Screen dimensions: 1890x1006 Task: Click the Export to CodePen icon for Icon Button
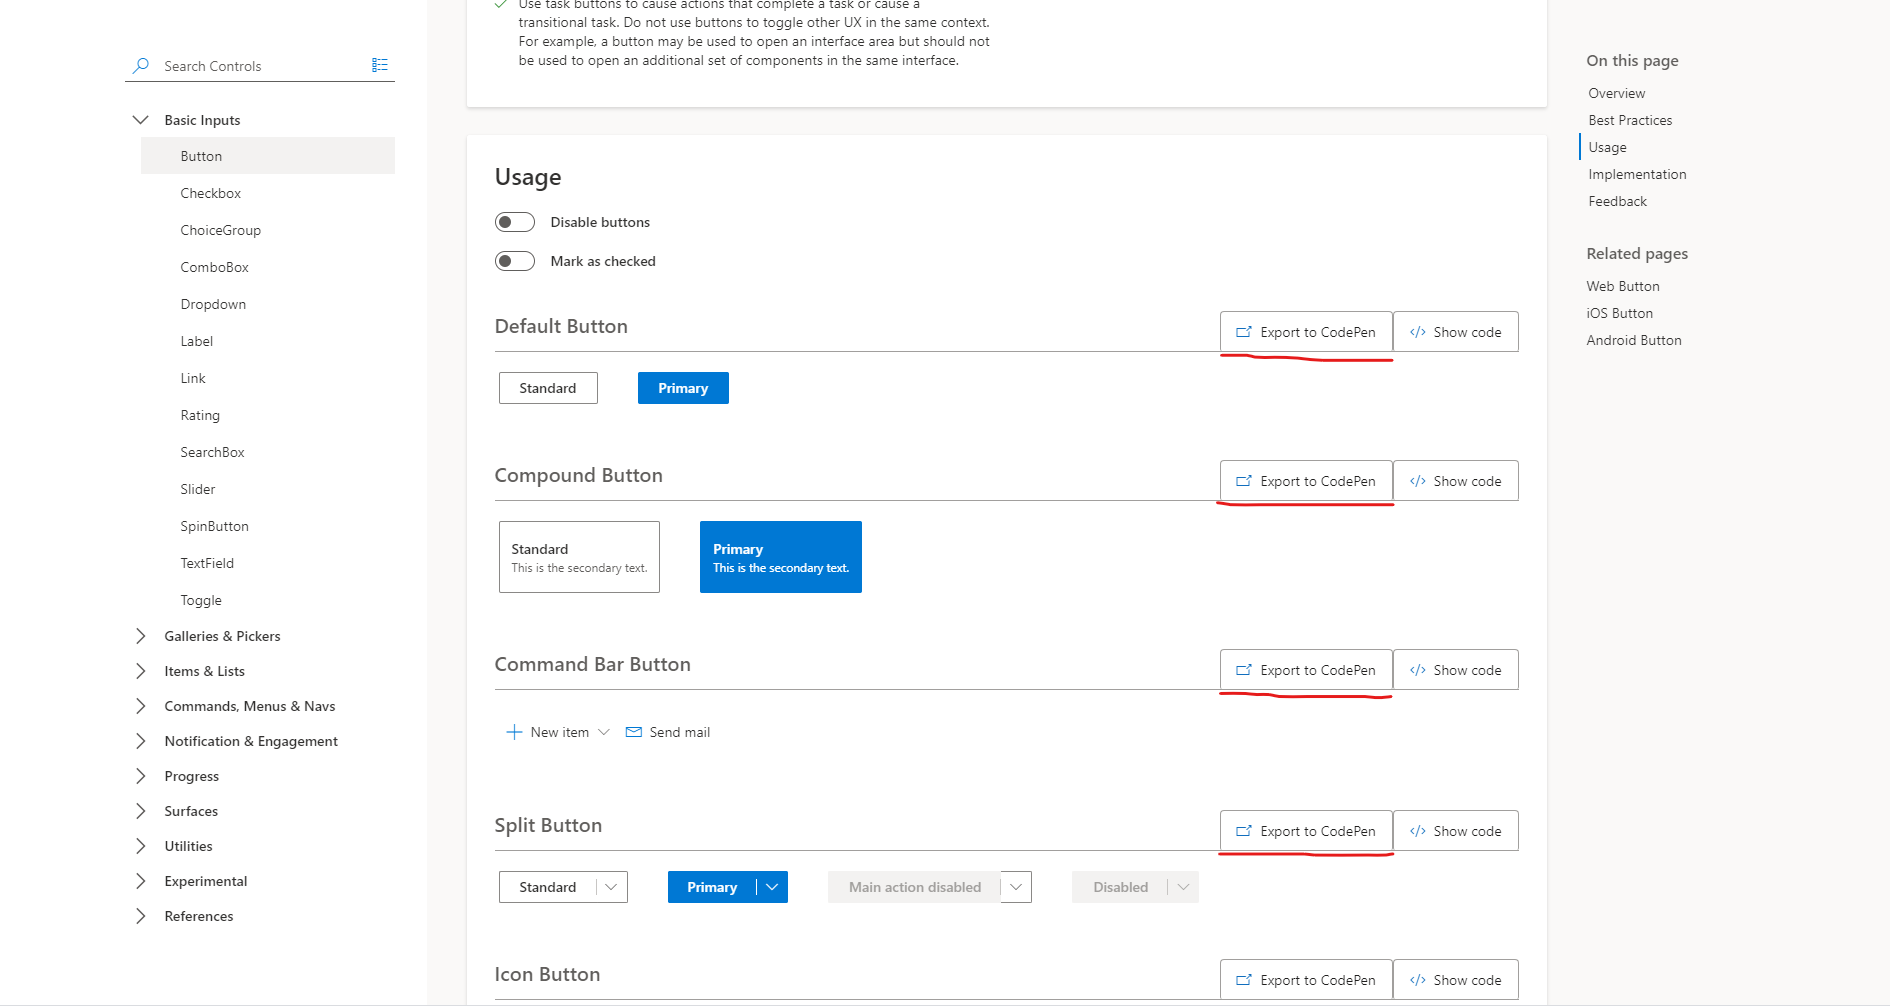(x=1245, y=979)
